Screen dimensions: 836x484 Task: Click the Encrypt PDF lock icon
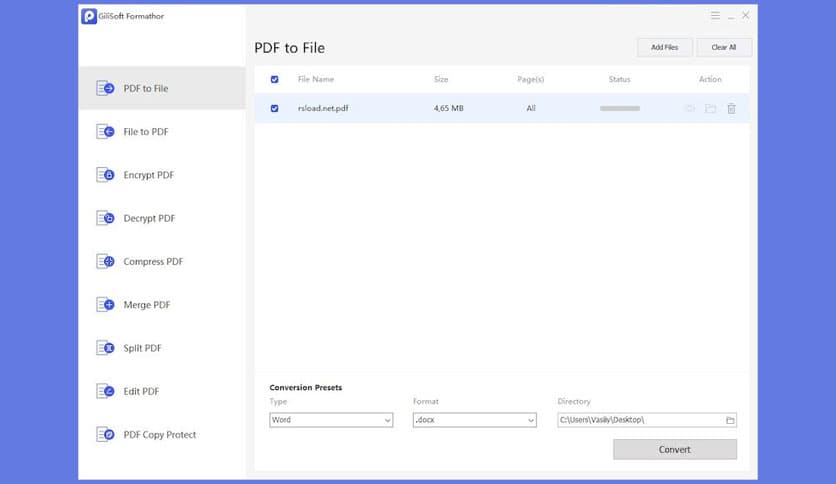pos(105,174)
